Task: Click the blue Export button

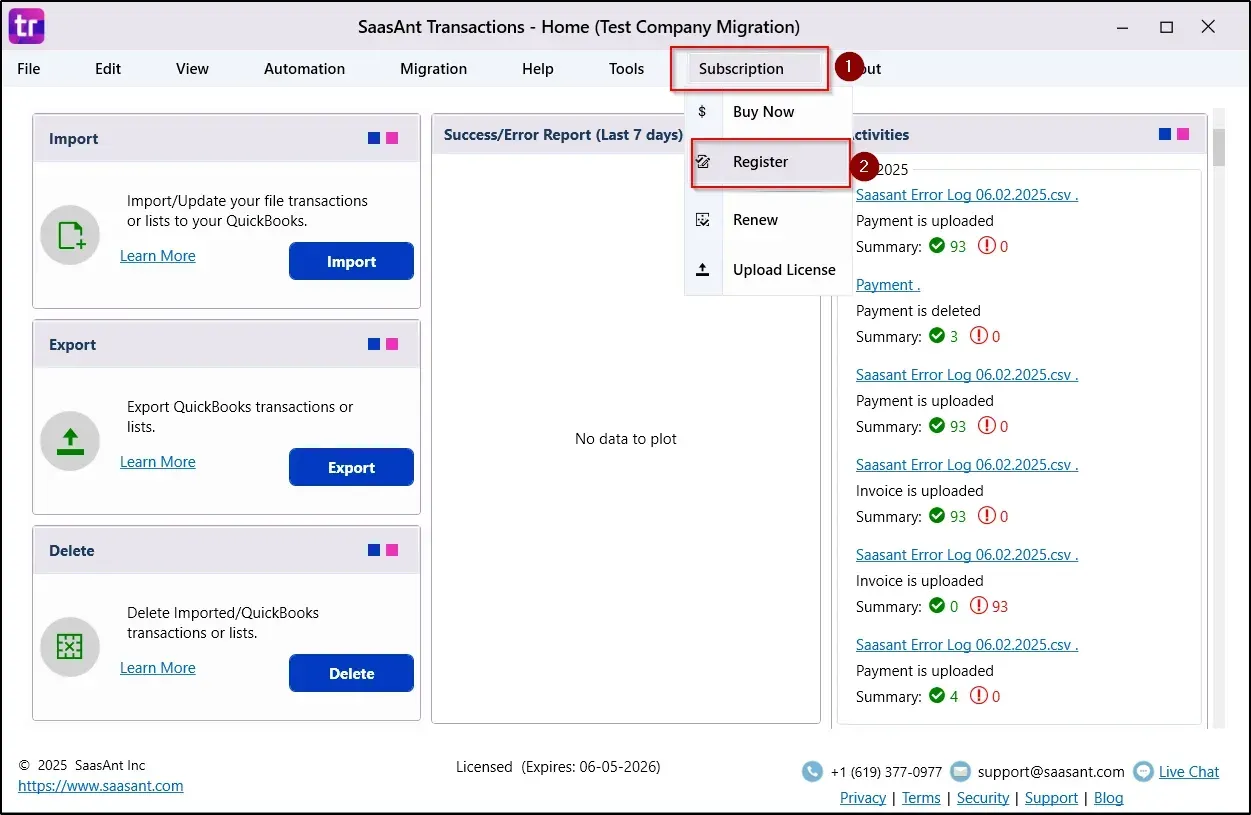Action: [x=351, y=467]
